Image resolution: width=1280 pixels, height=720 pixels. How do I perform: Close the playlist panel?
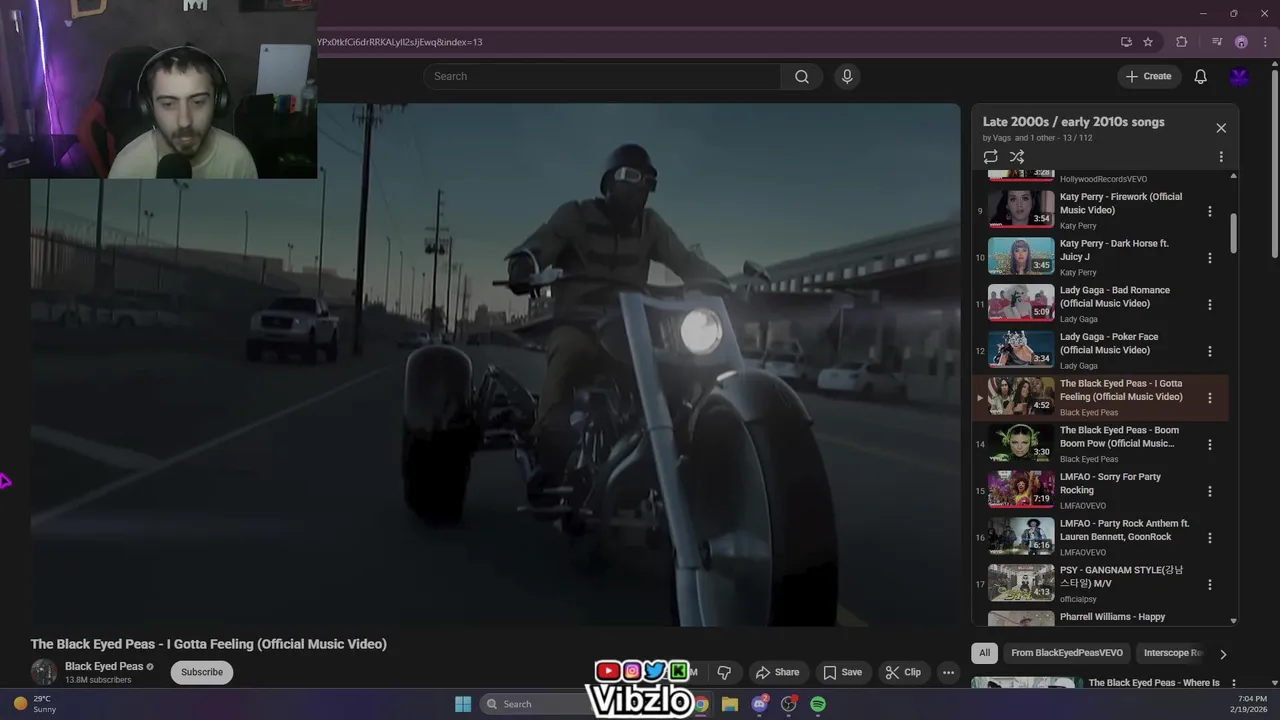1221,128
